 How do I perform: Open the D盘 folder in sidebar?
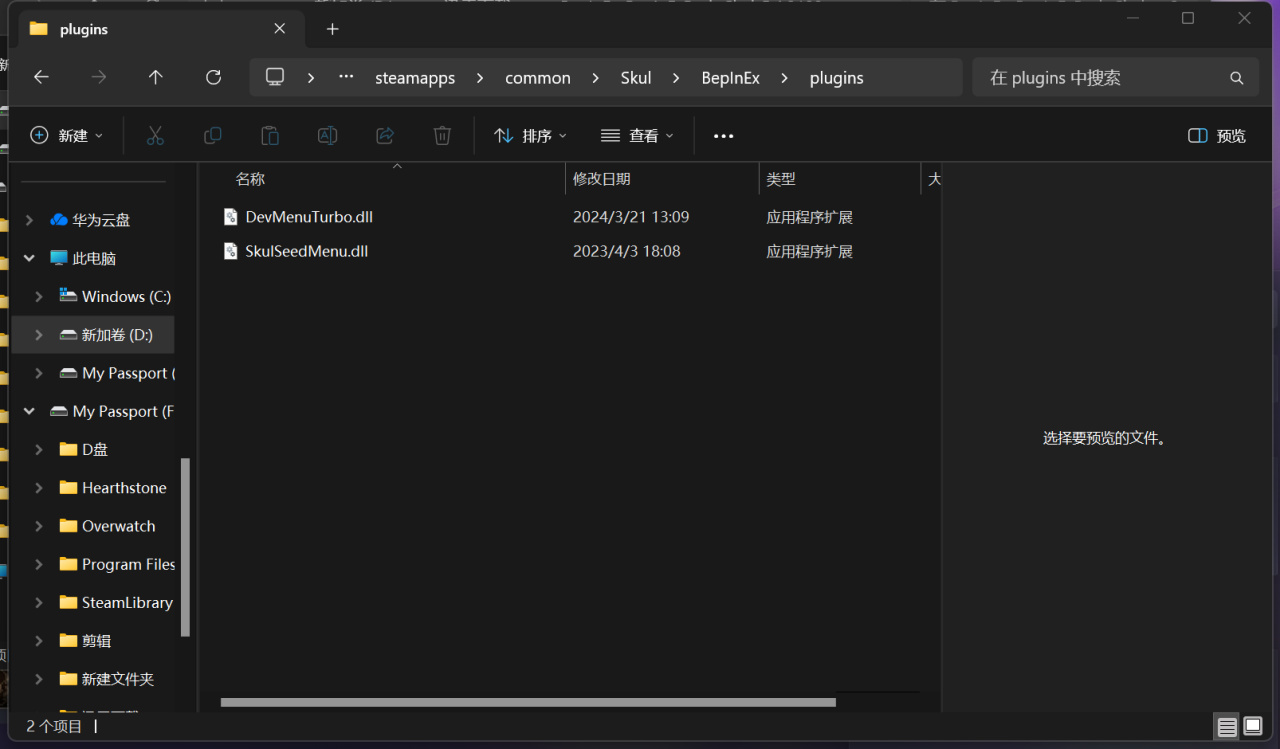[x=95, y=450]
